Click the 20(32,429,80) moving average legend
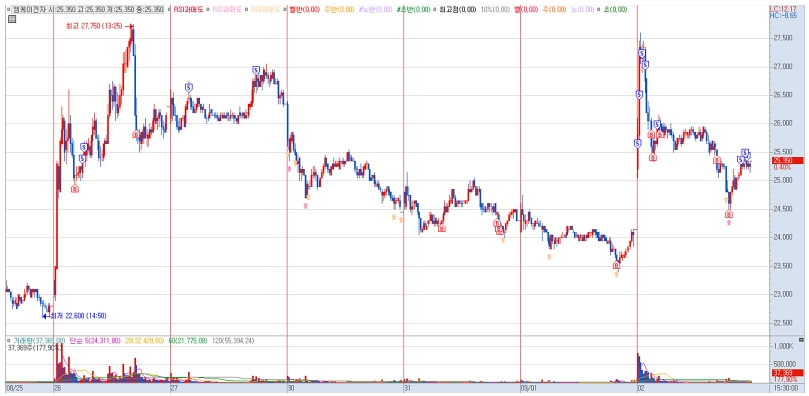The width and height of the screenshot is (809, 396). 145,341
